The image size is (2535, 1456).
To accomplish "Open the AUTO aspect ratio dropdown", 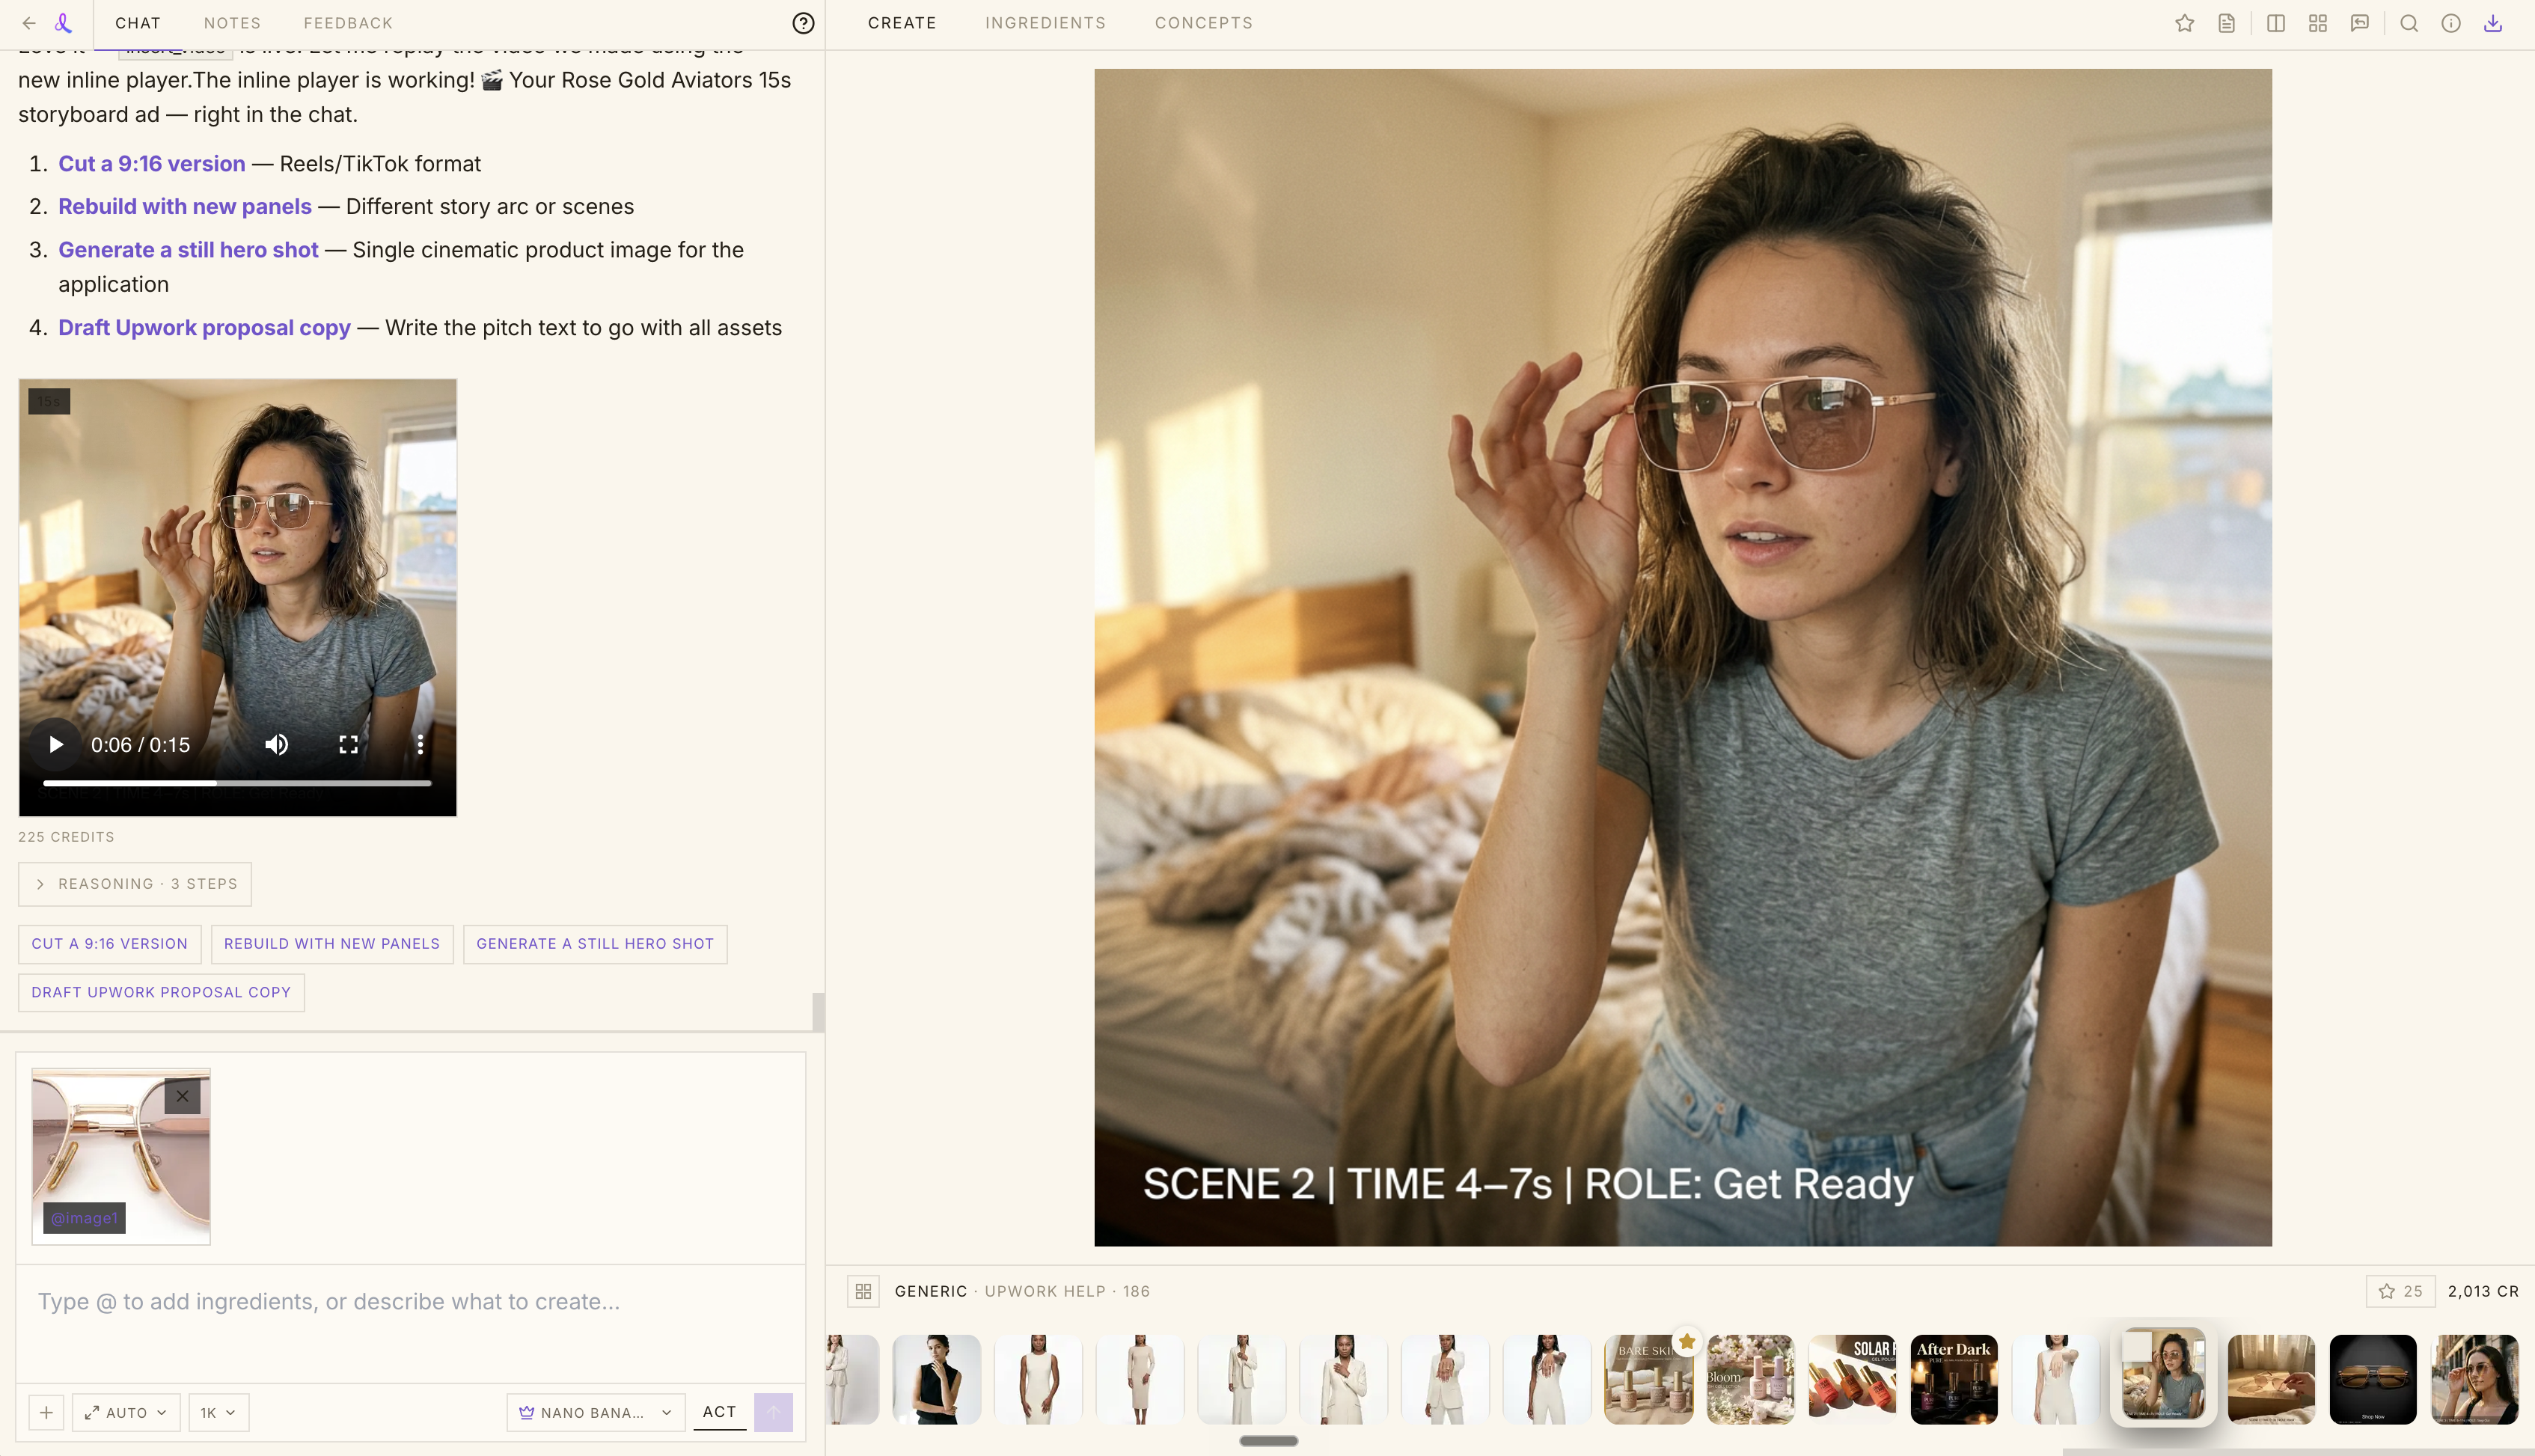I will [x=127, y=1412].
